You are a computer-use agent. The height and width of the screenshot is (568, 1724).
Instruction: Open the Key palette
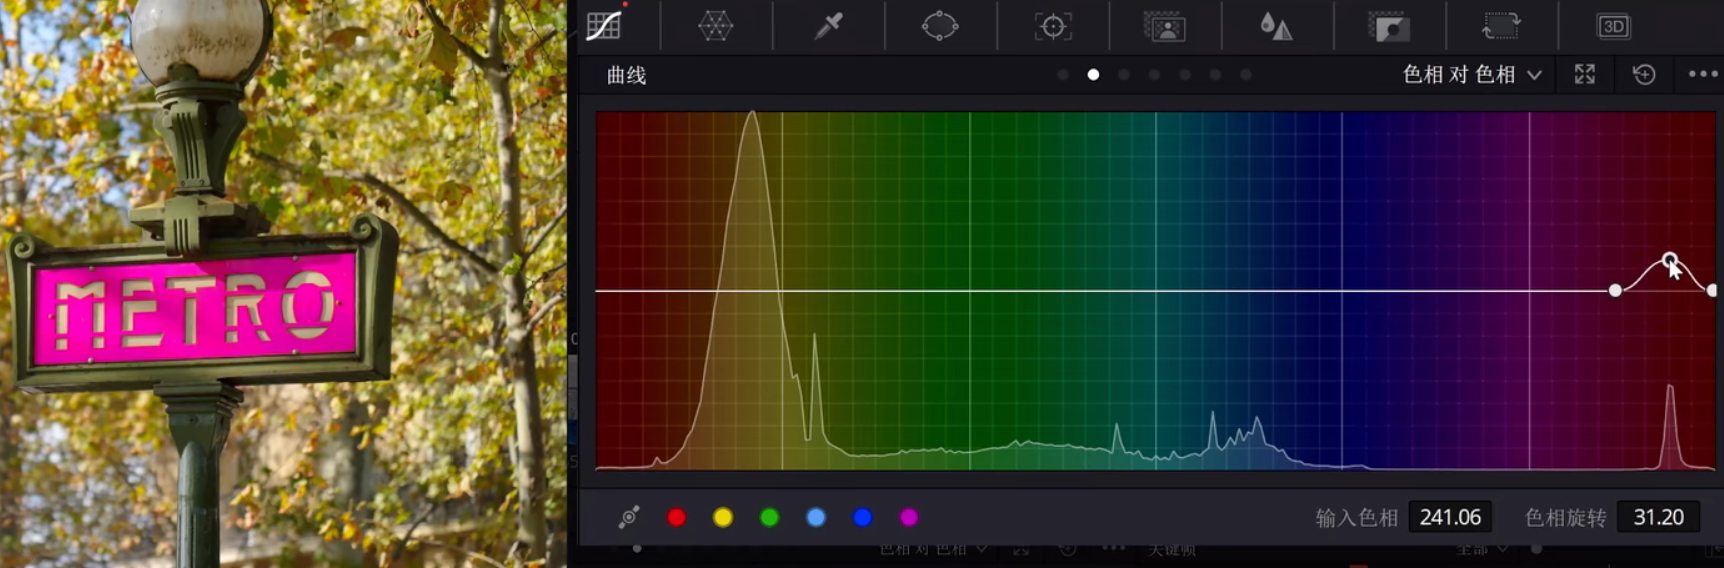pyautogui.click(x=1389, y=26)
